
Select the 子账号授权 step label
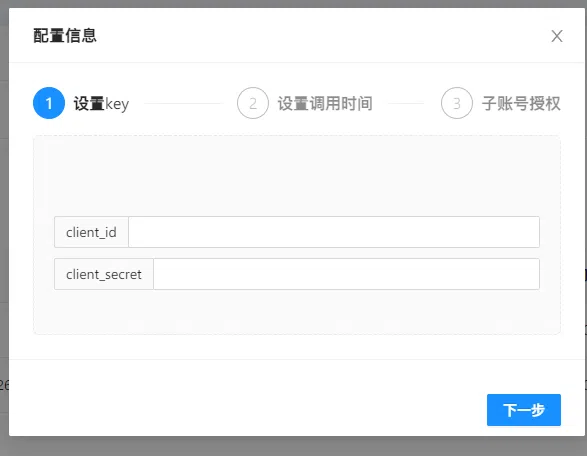tap(521, 104)
